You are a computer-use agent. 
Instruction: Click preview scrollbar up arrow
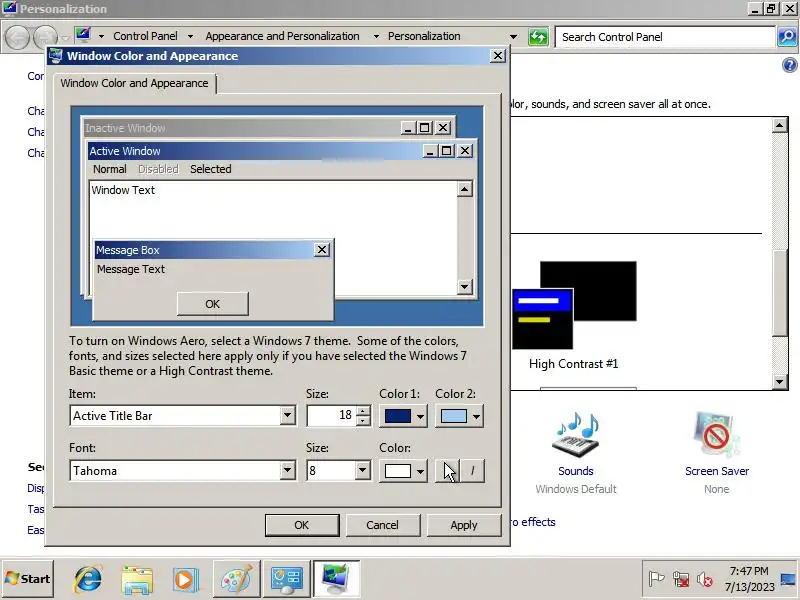pos(464,189)
